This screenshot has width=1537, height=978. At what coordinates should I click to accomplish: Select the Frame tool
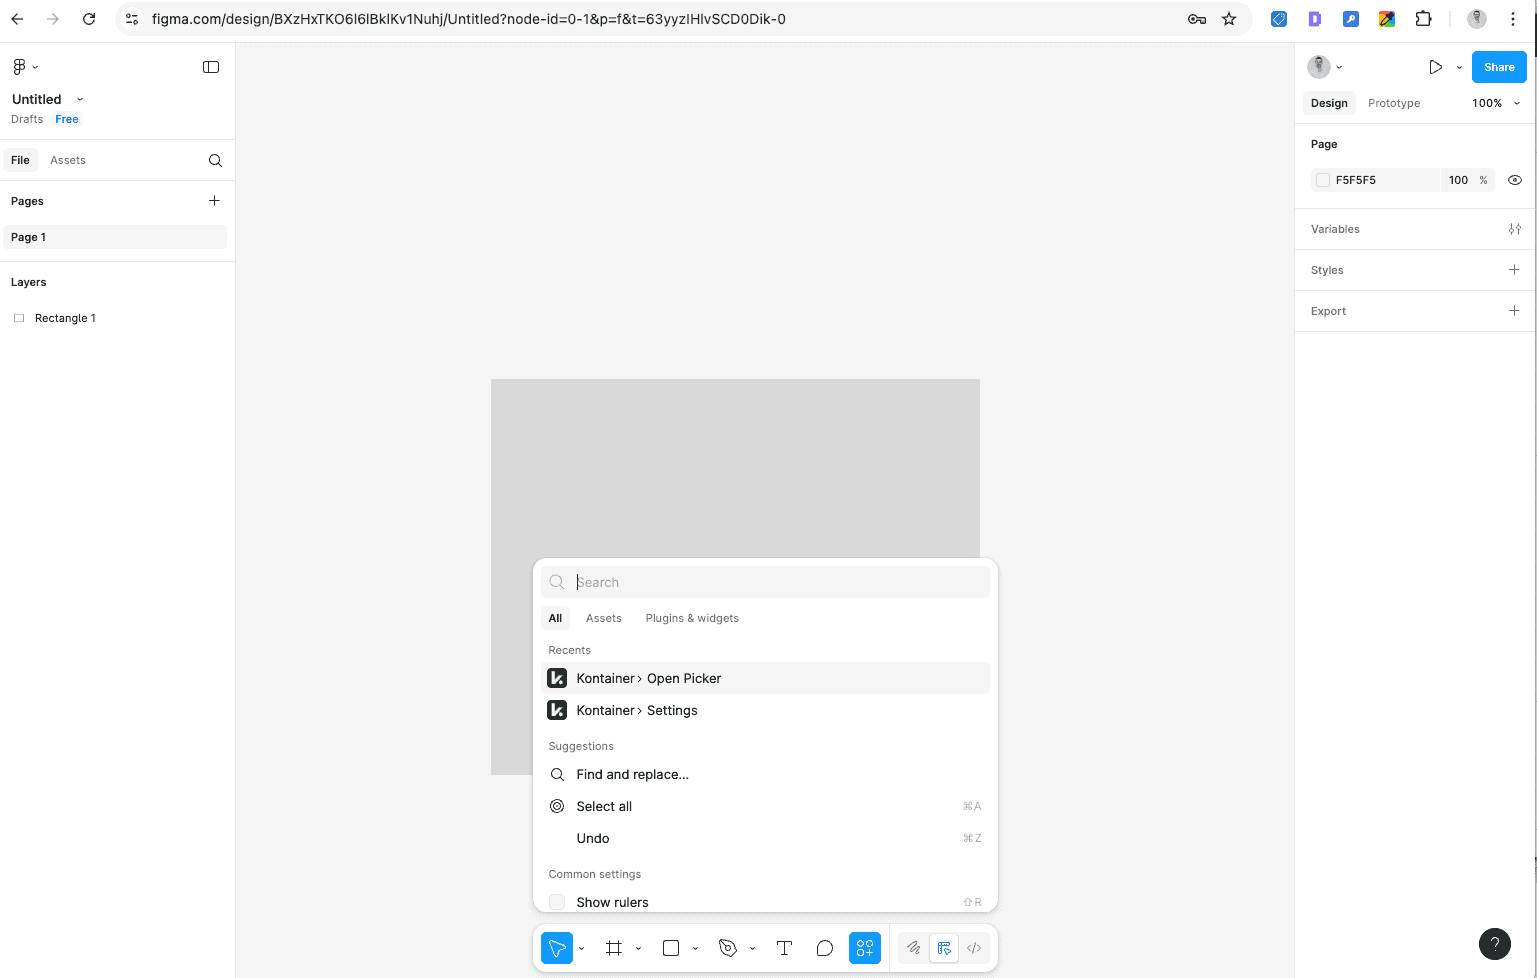[613, 948]
